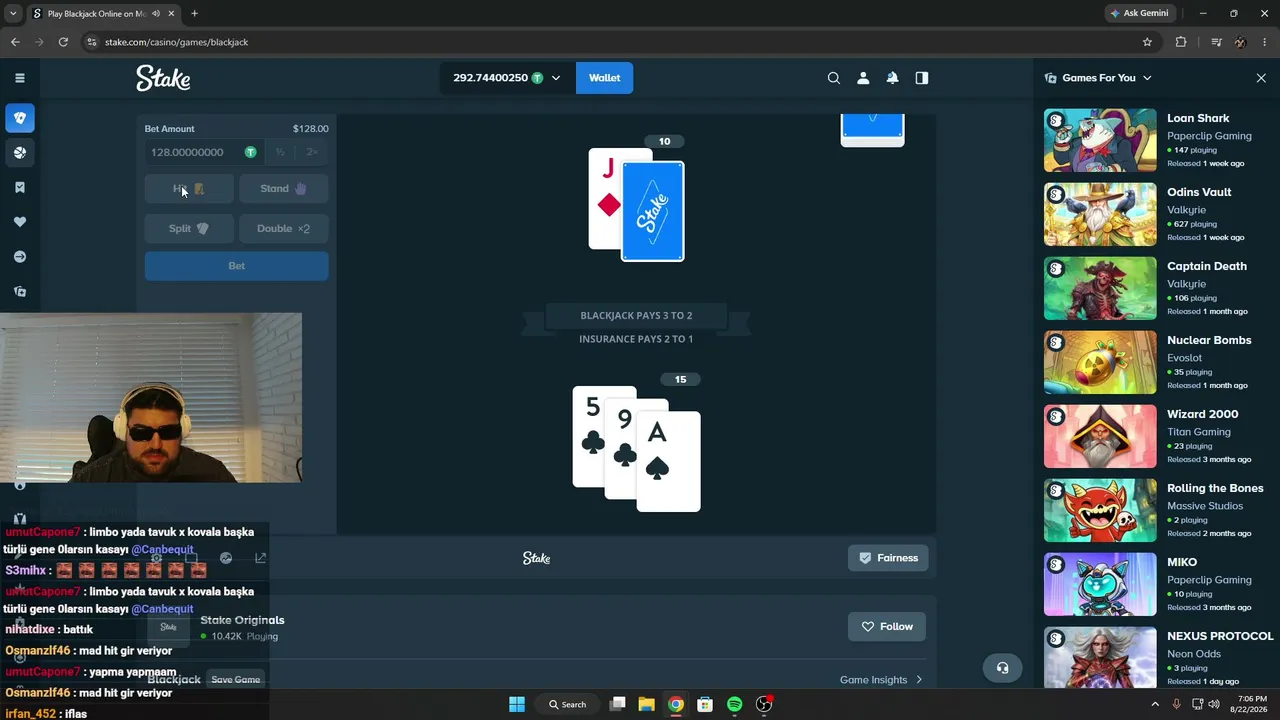
Task: Click the Ask Gemini button
Action: [1139, 13]
